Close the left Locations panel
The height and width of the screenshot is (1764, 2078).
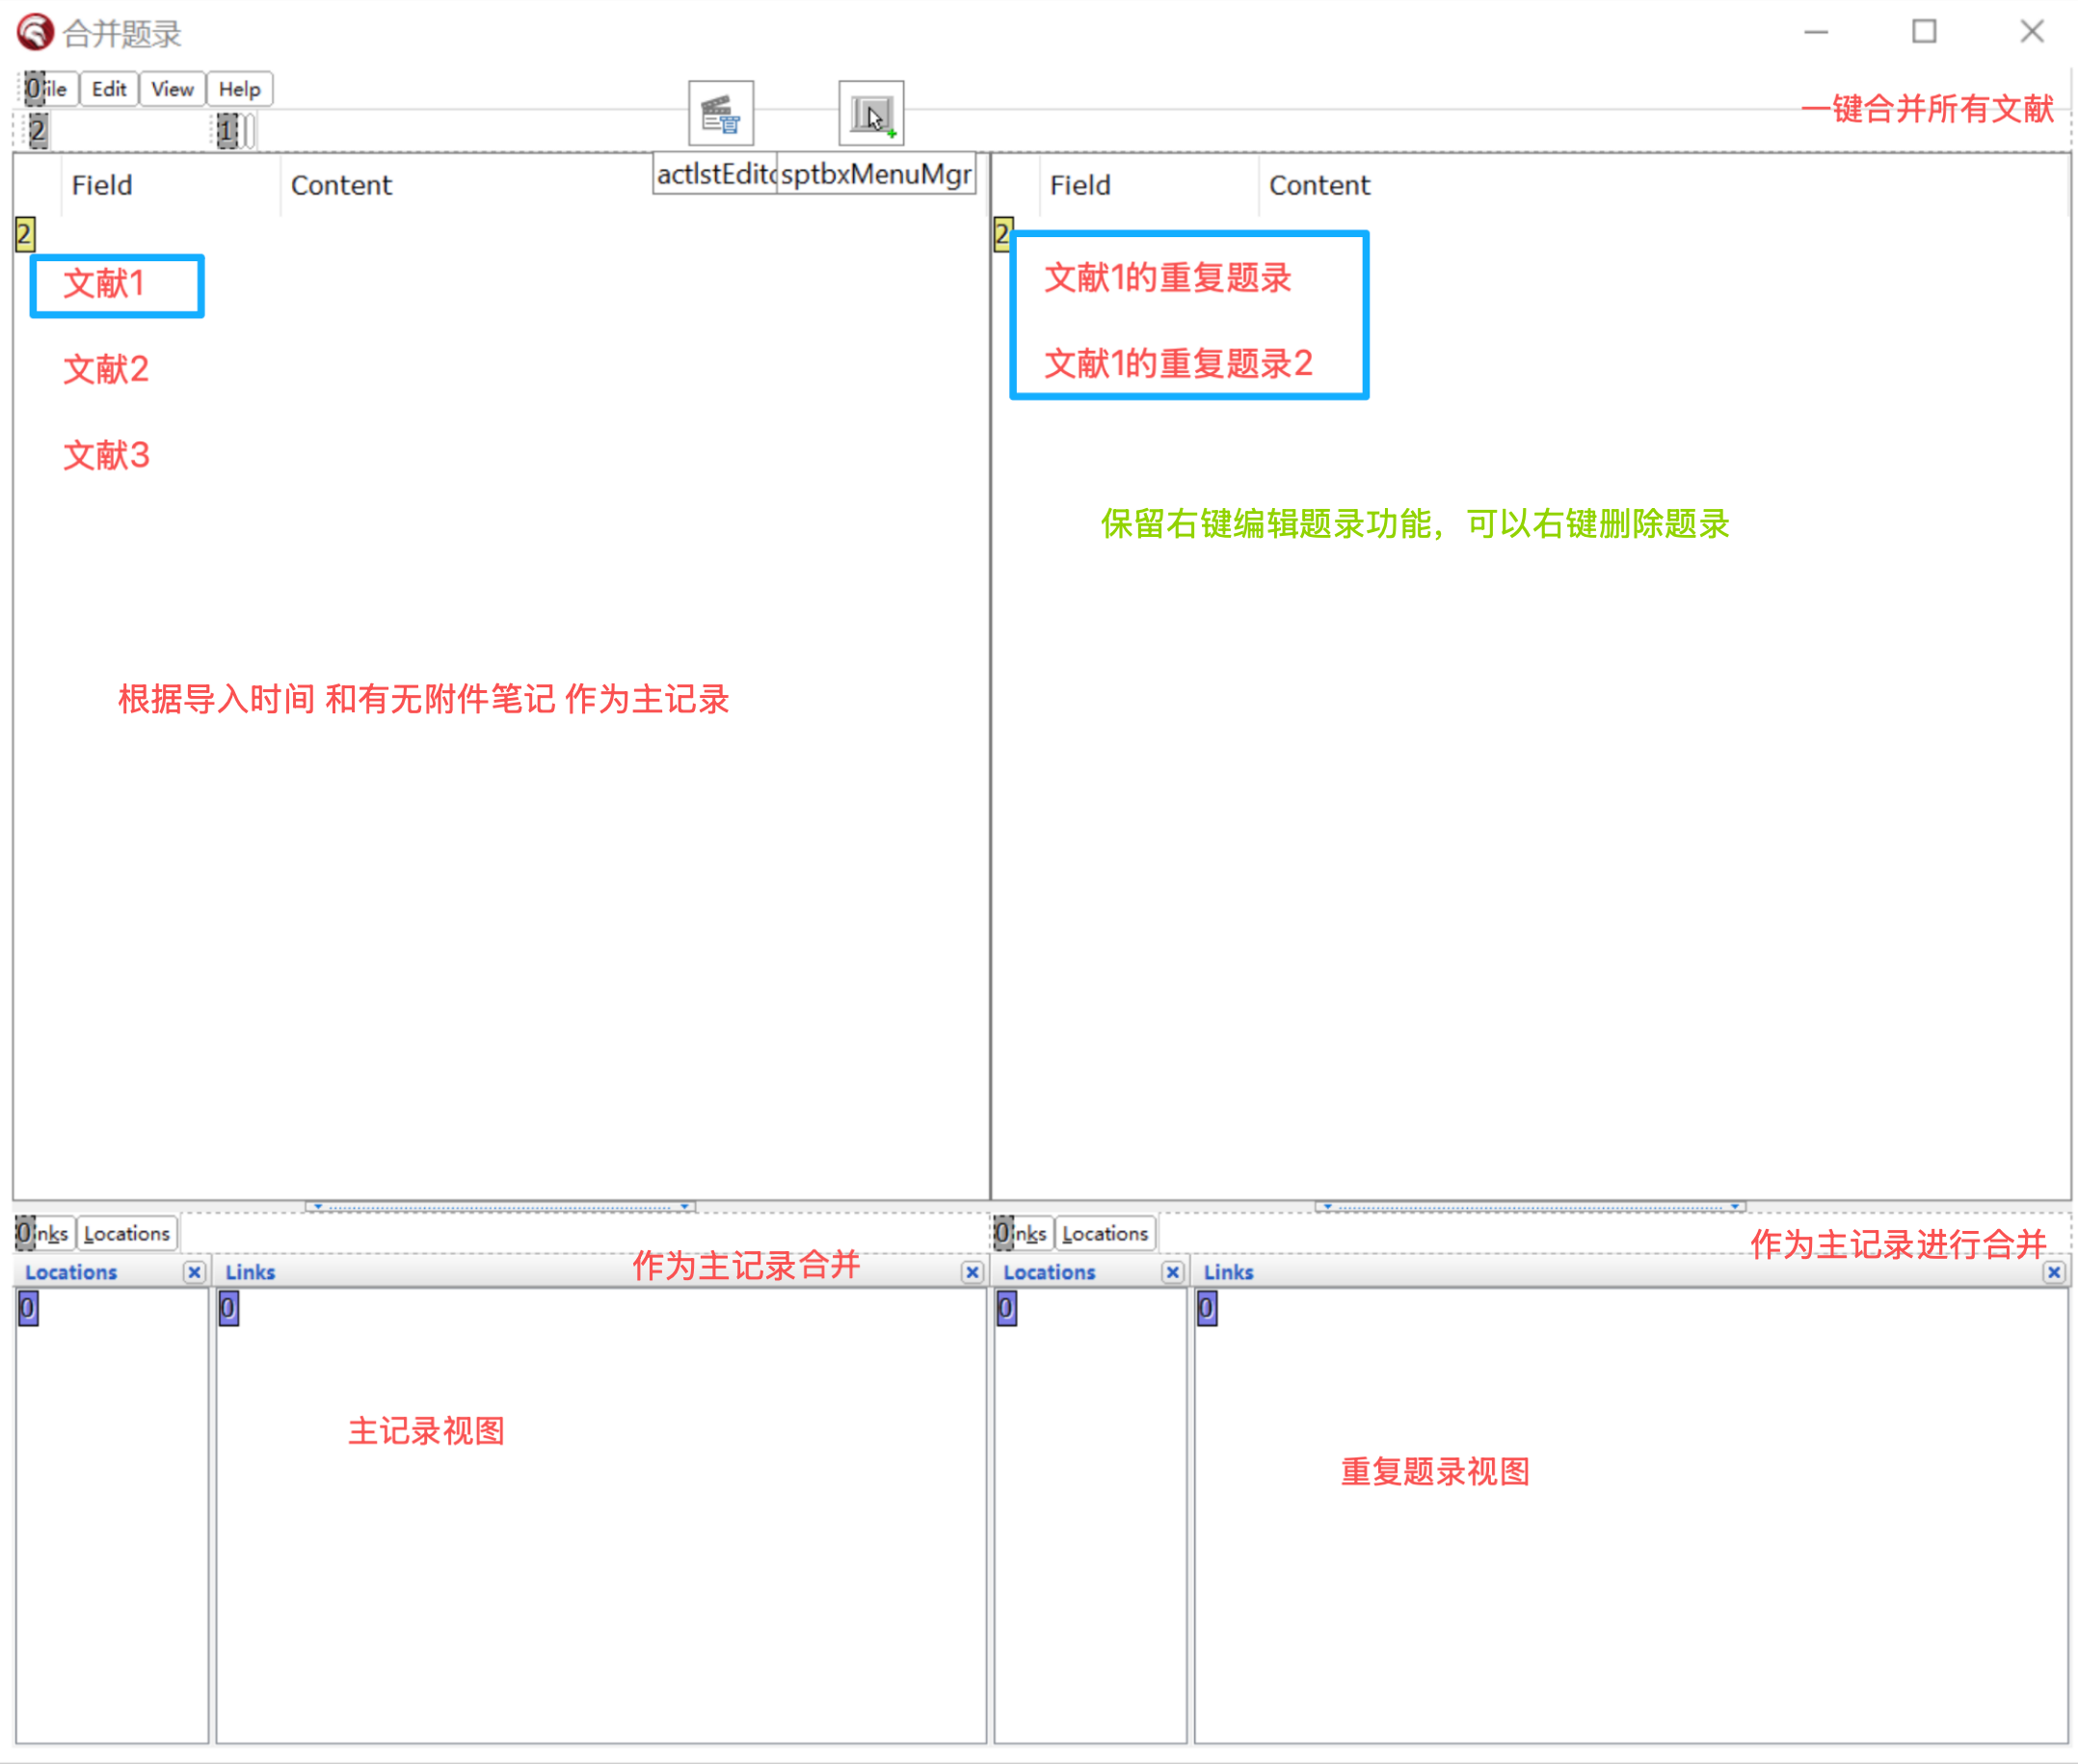[196, 1272]
